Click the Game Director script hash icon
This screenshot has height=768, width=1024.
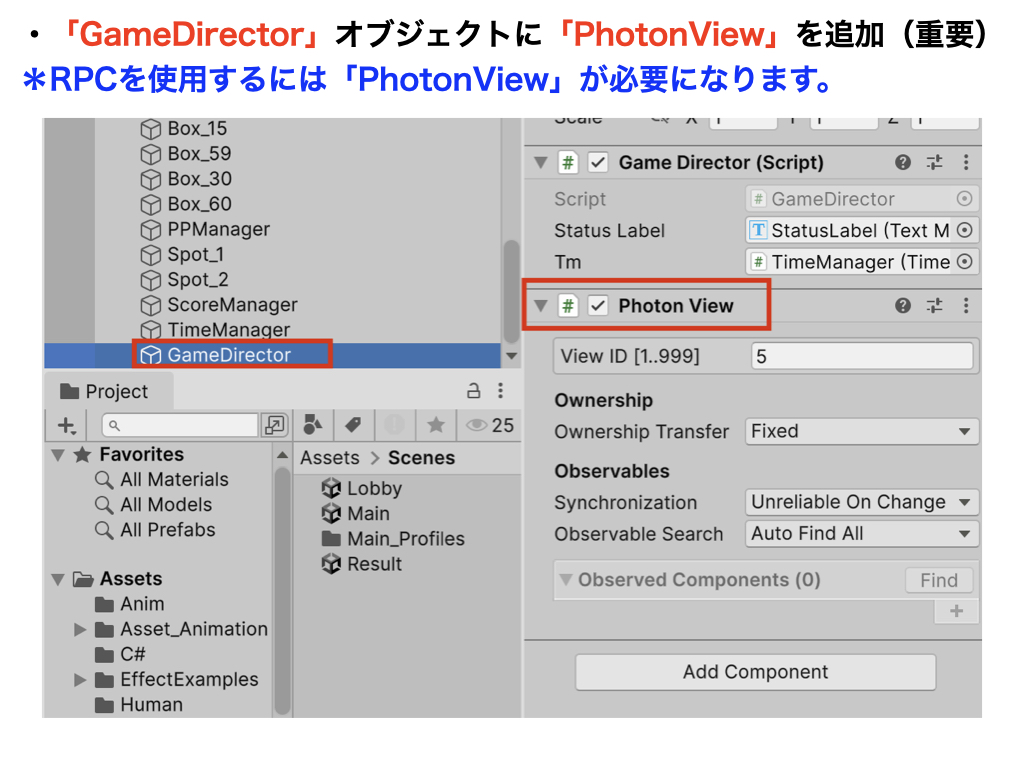tap(568, 163)
